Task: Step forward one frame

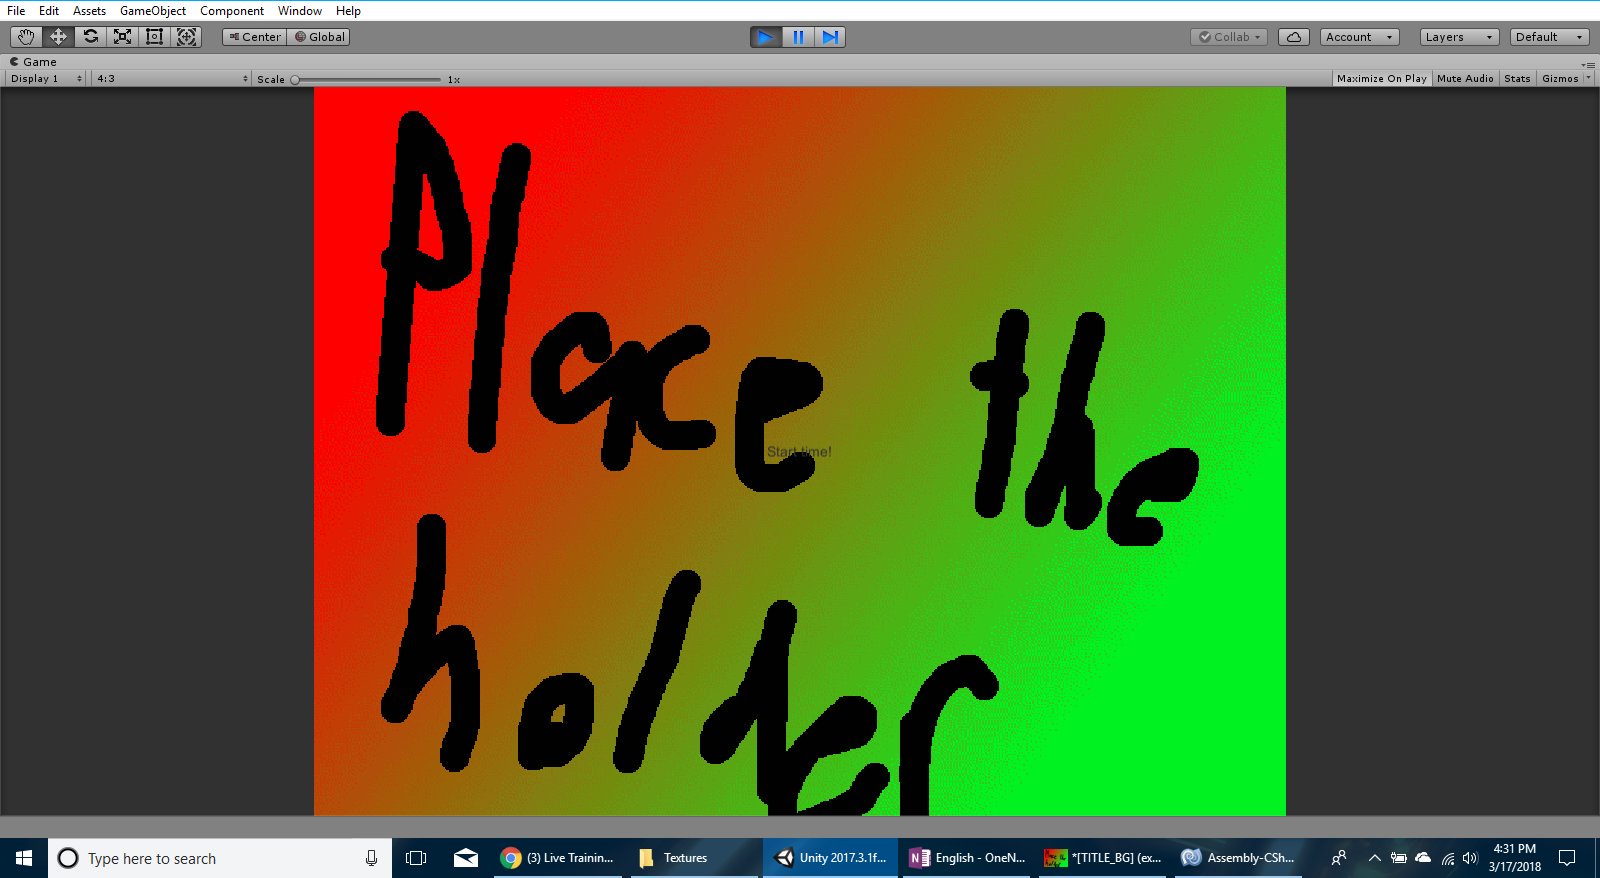Action: (x=830, y=37)
